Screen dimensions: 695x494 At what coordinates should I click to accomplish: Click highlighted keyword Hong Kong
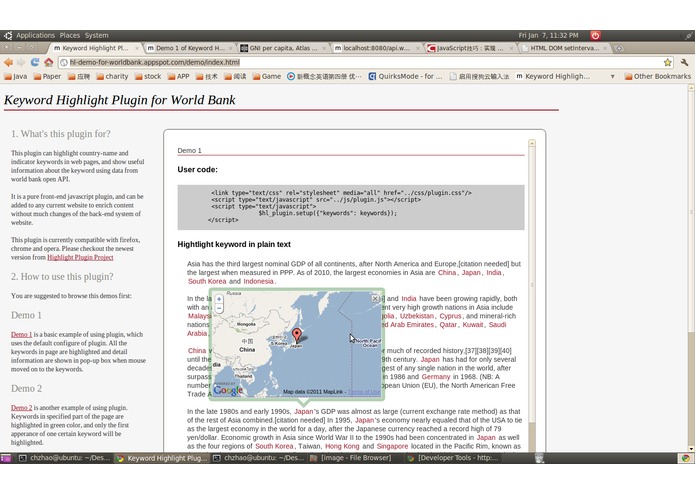tap(342, 447)
